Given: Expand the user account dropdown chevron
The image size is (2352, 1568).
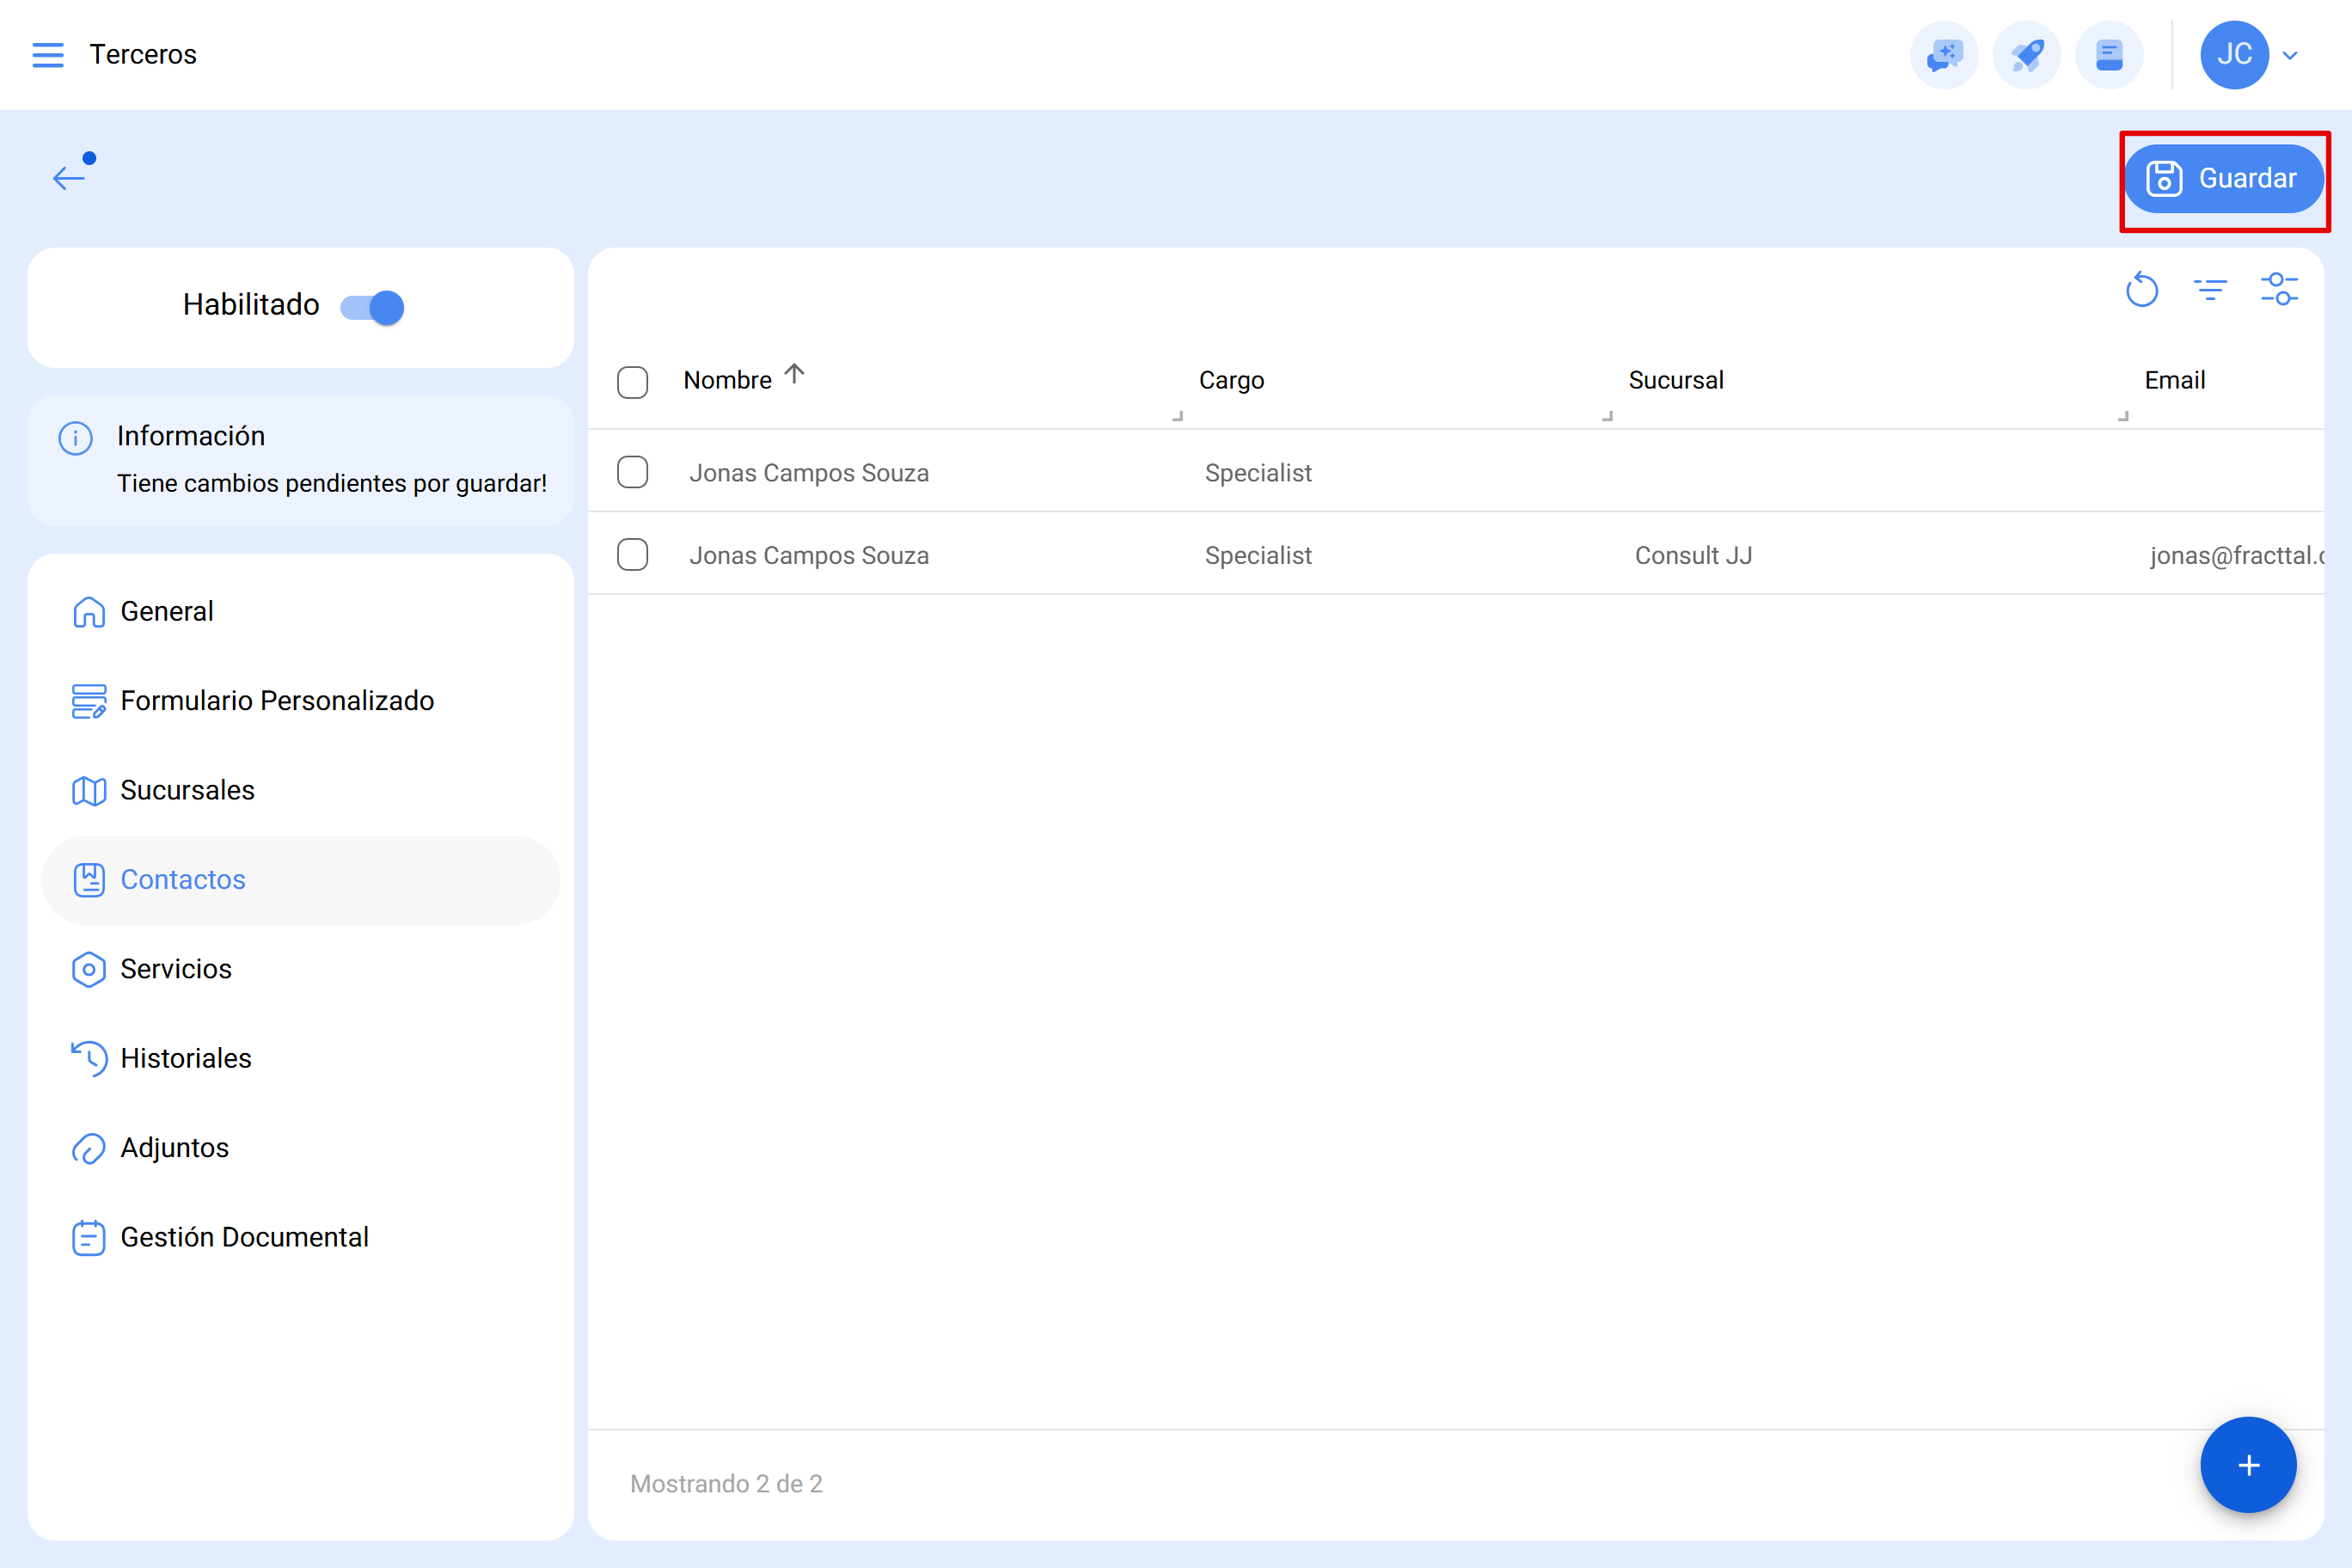Looking at the screenshot, I should point(2291,56).
